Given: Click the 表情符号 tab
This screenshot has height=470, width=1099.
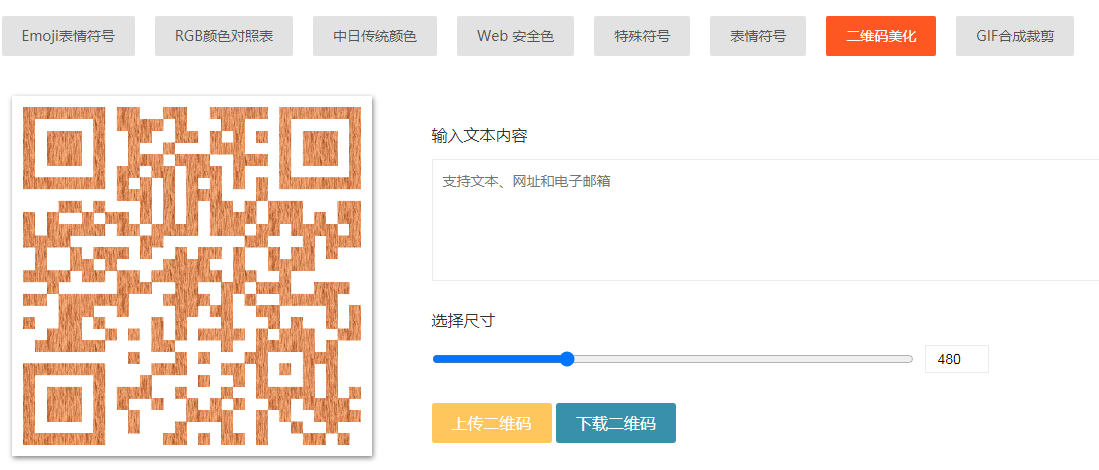Looking at the screenshot, I should 758,36.
